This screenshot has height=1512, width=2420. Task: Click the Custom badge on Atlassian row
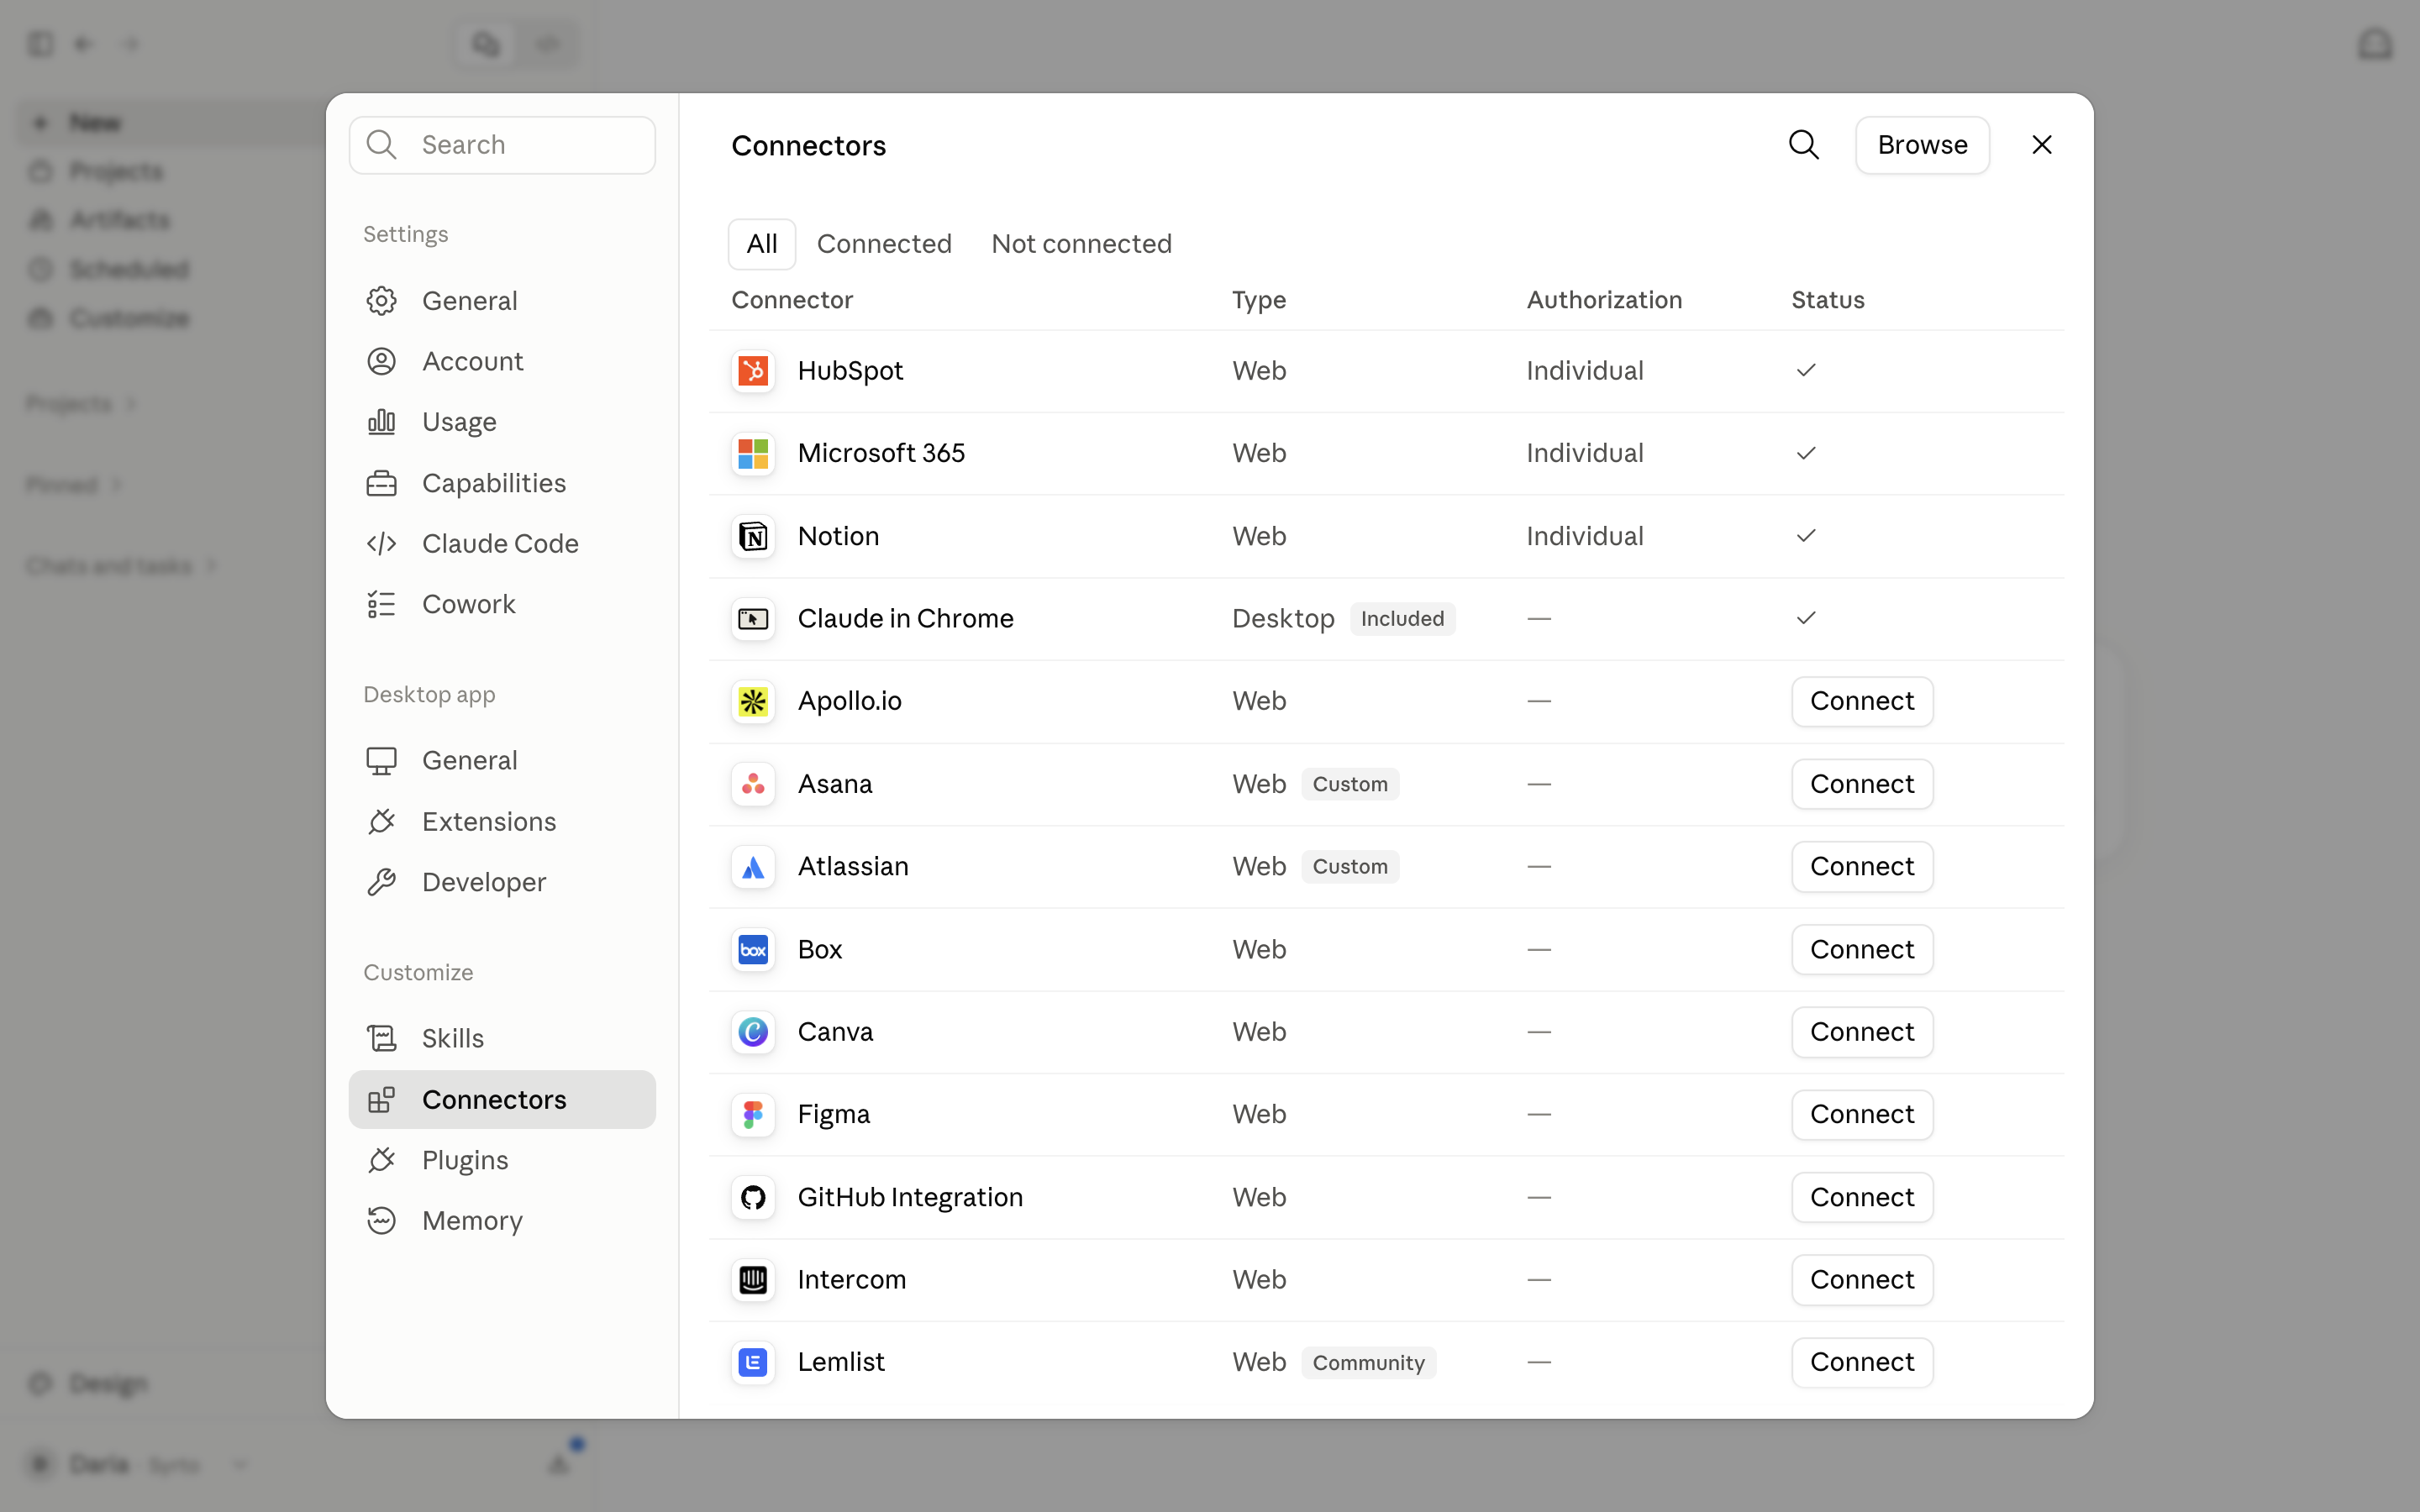coord(1350,867)
